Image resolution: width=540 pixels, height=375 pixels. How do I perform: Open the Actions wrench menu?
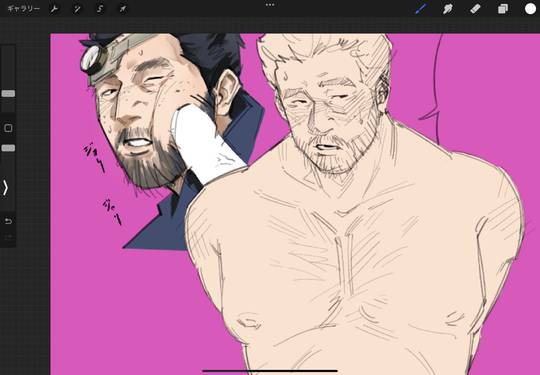(54, 9)
